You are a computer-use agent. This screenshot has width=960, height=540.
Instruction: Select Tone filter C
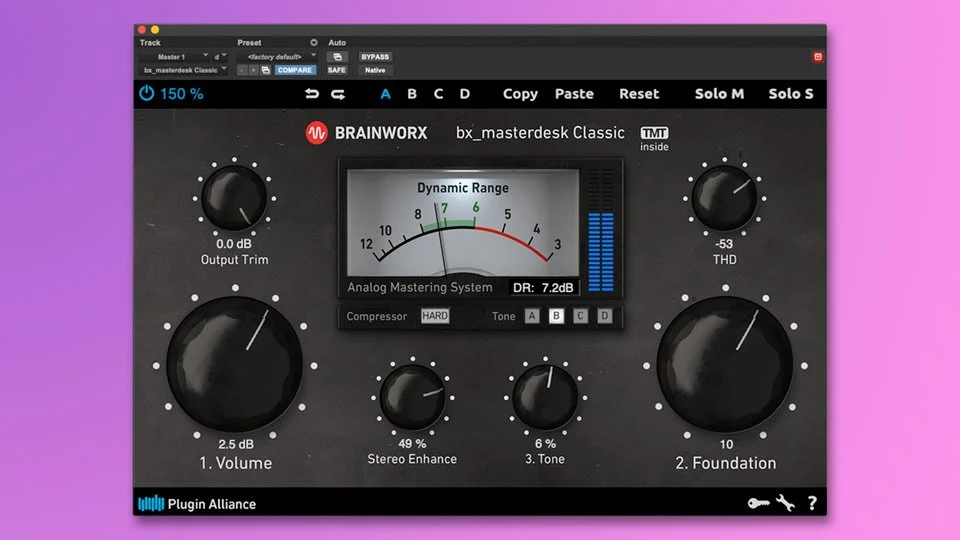580,316
